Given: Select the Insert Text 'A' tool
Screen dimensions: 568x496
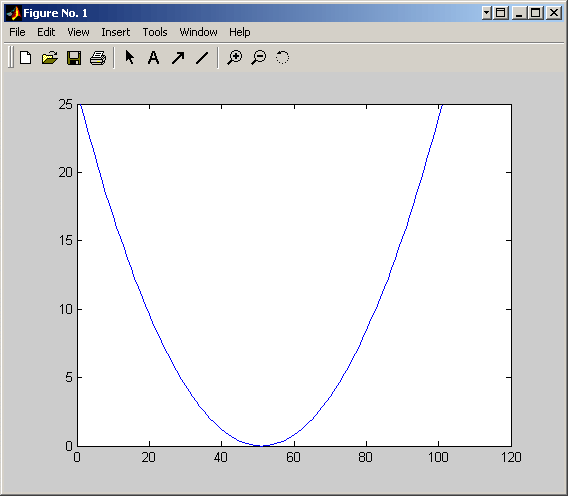Looking at the screenshot, I should [x=154, y=58].
